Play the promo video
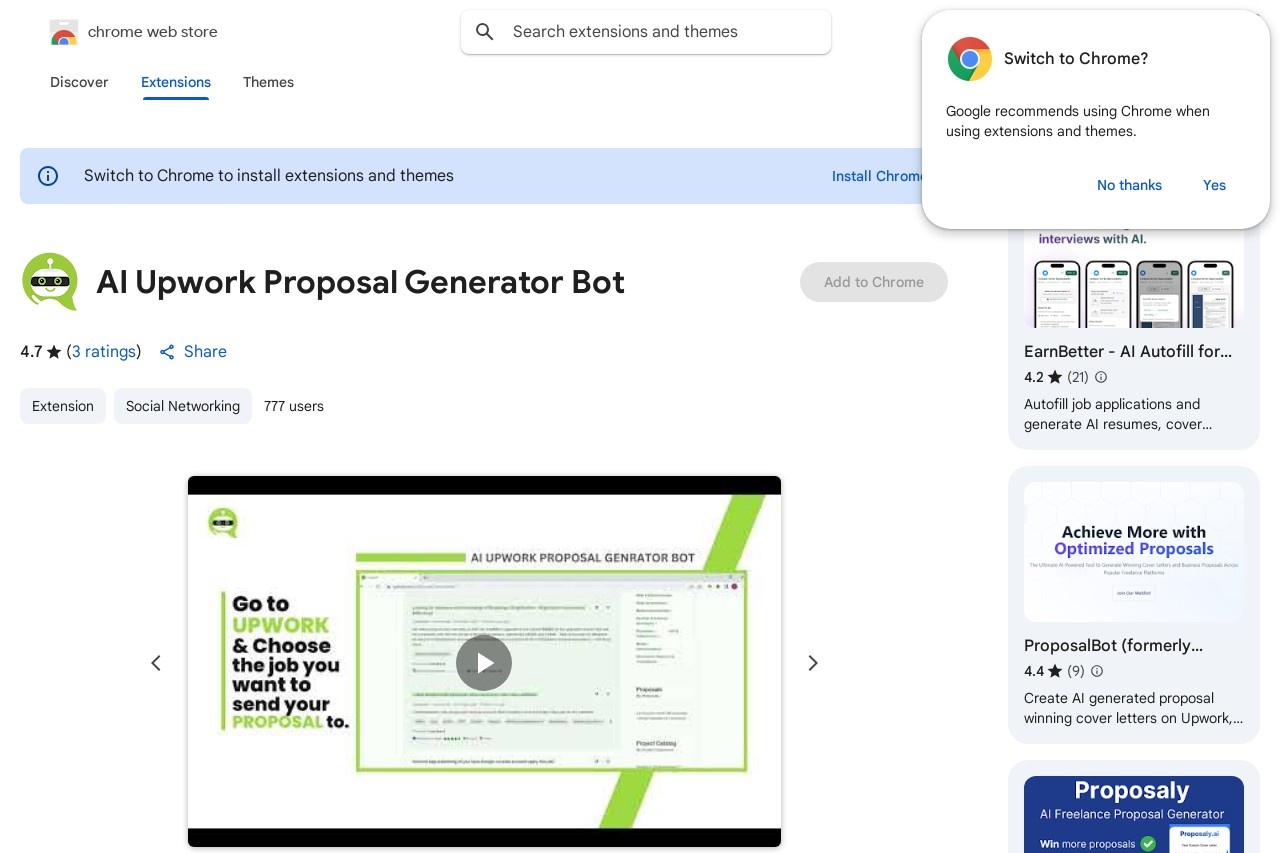Image resolution: width=1280 pixels, height=853 pixels. pos(484,663)
